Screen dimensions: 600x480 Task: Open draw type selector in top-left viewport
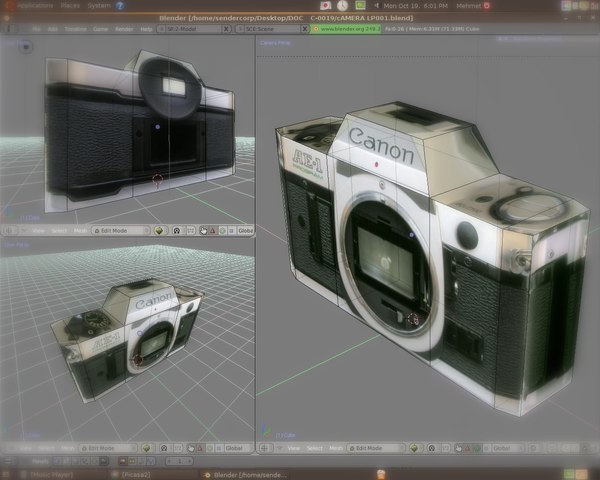(x=160, y=230)
